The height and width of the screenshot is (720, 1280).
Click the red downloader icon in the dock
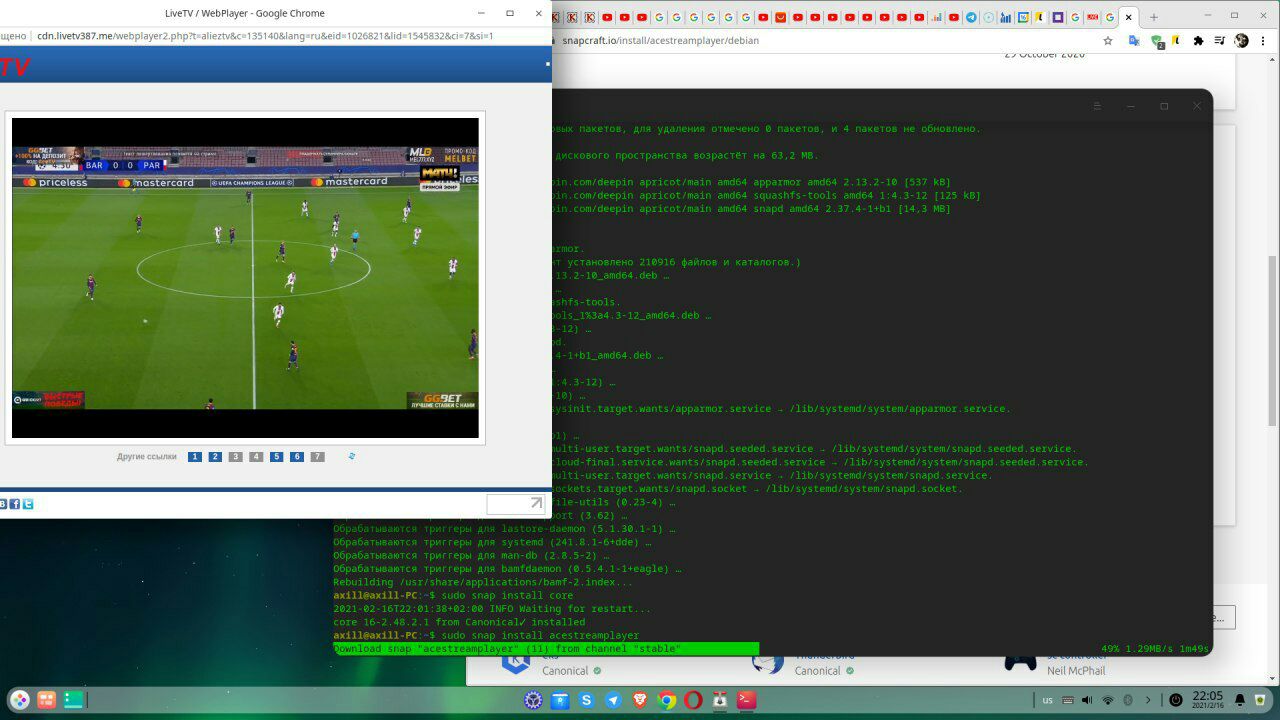[x=720, y=700]
